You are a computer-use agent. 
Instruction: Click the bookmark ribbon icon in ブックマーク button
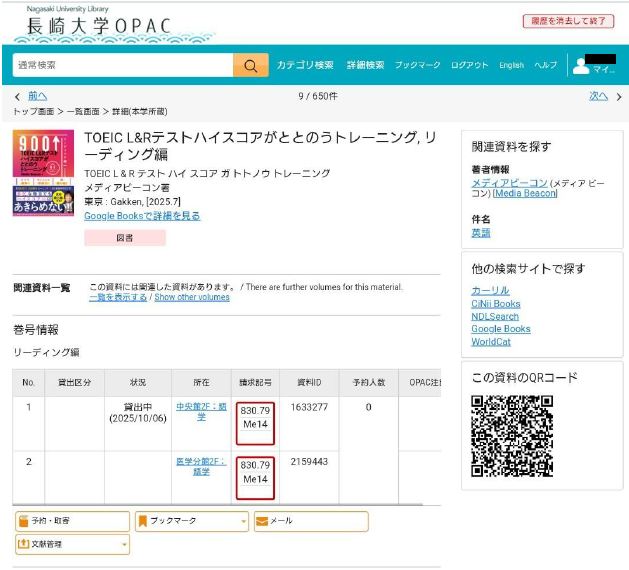click(142, 521)
